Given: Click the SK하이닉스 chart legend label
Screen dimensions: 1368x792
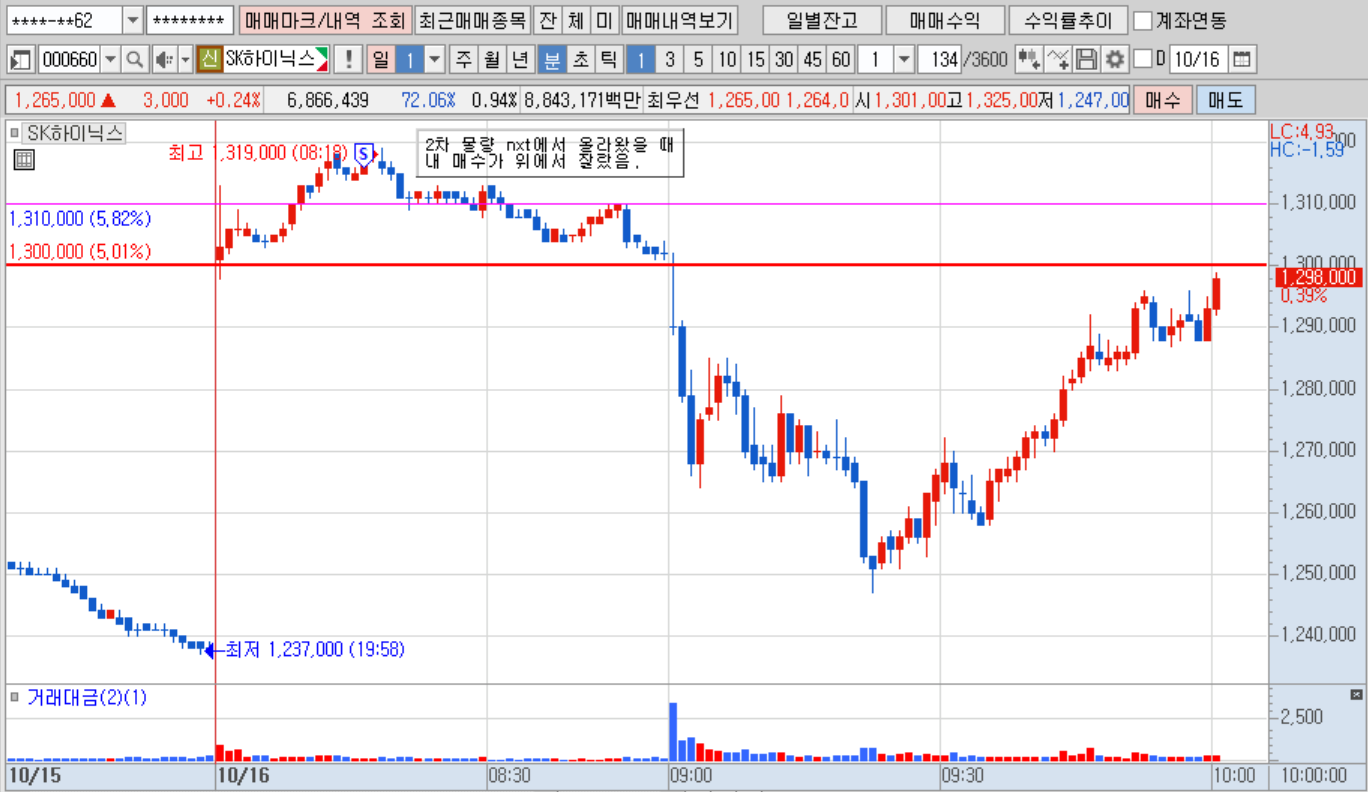Looking at the screenshot, I should pyautogui.click(x=74, y=132).
